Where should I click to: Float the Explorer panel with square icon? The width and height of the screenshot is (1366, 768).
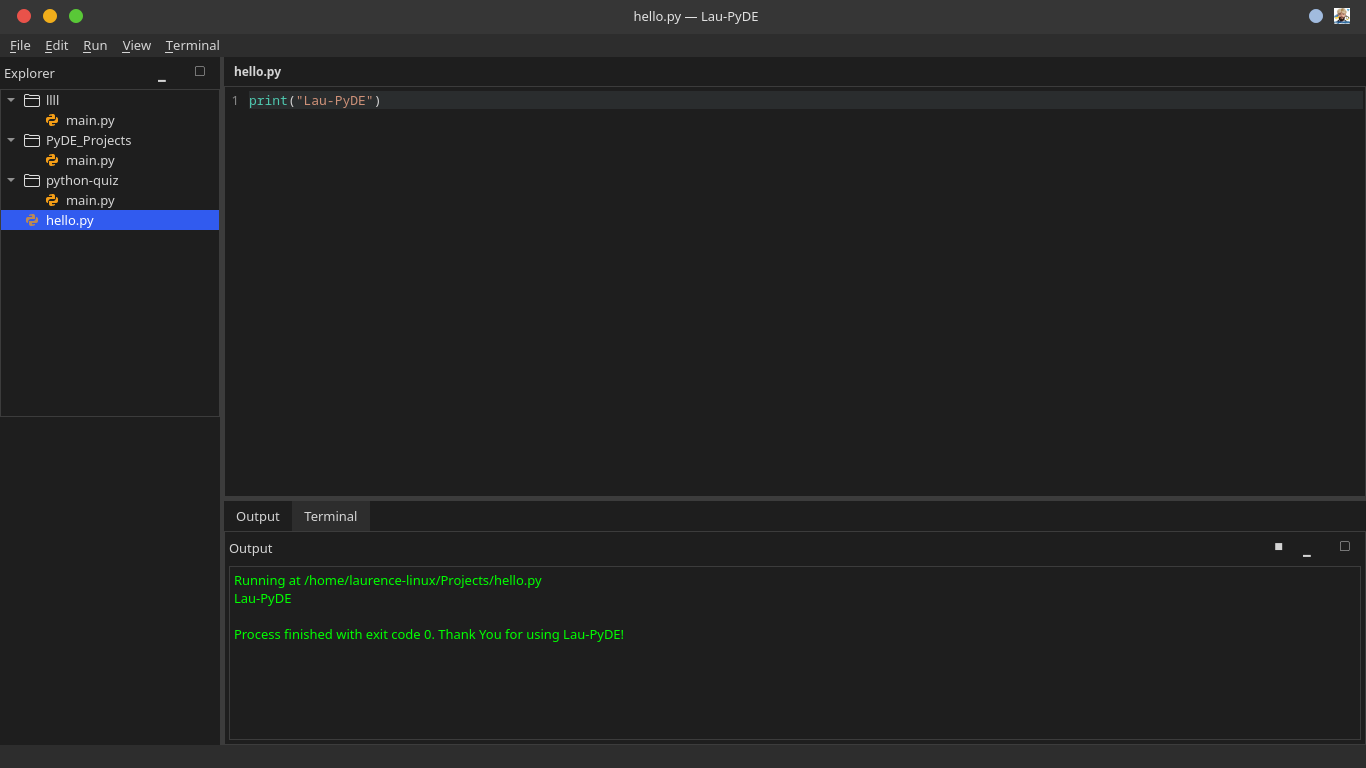(x=200, y=71)
